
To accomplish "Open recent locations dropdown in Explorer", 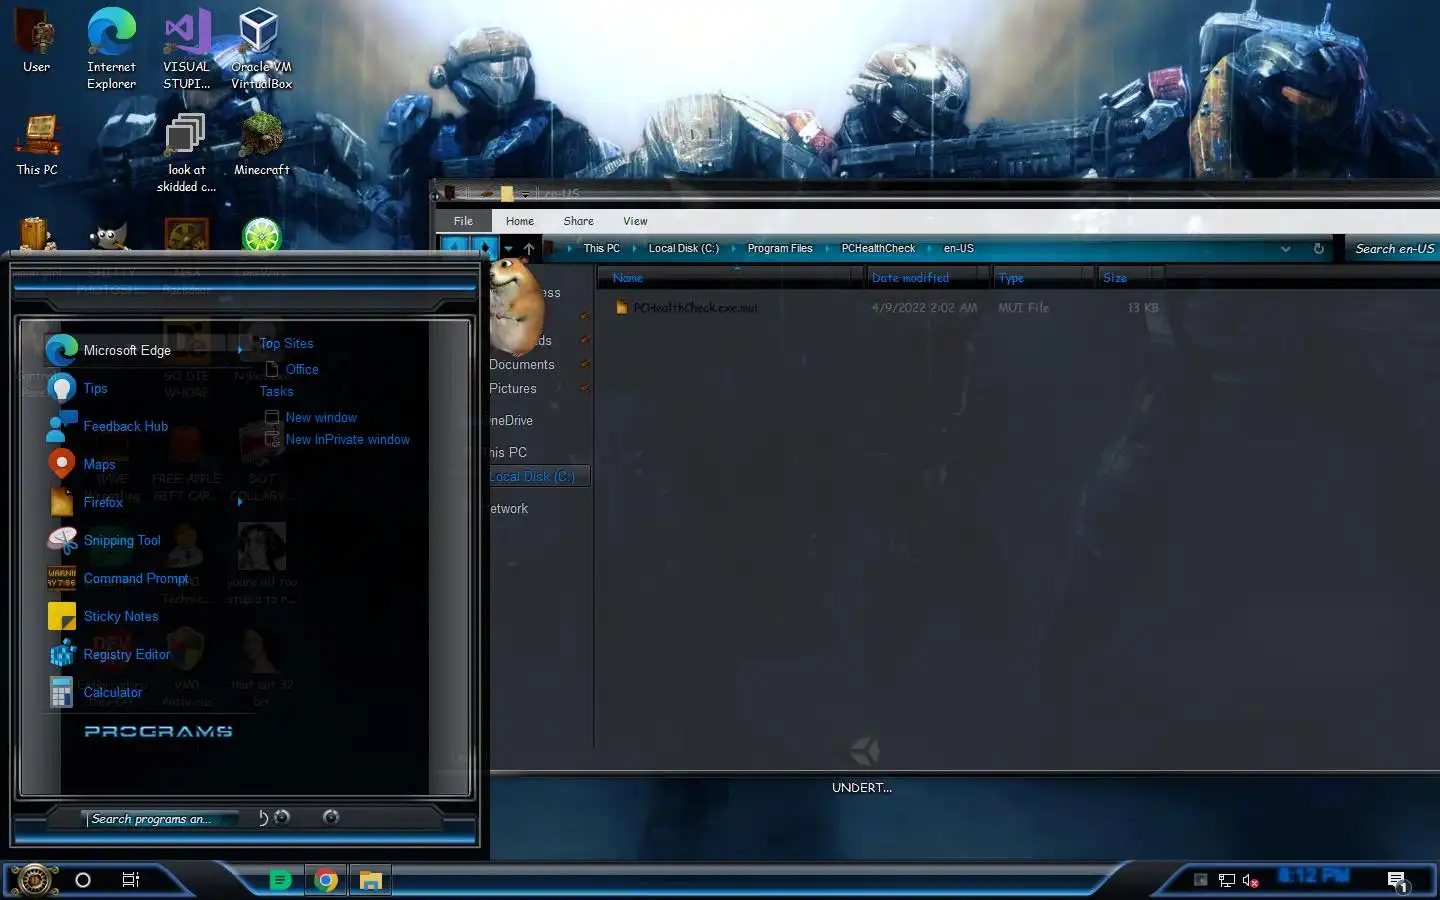I will point(508,248).
